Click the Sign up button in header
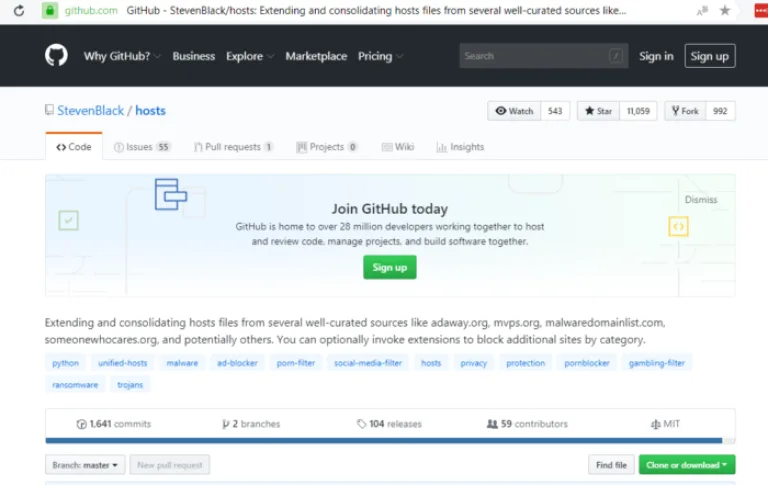This screenshot has width=768, height=485. point(710,56)
